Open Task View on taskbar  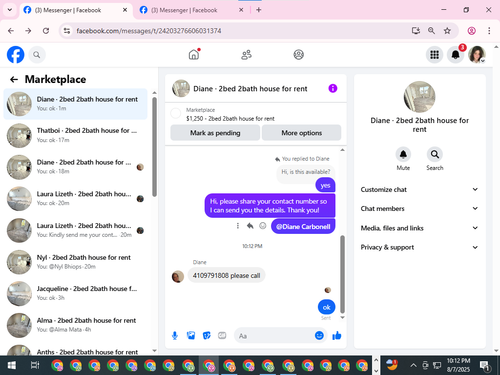click(x=35, y=365)
